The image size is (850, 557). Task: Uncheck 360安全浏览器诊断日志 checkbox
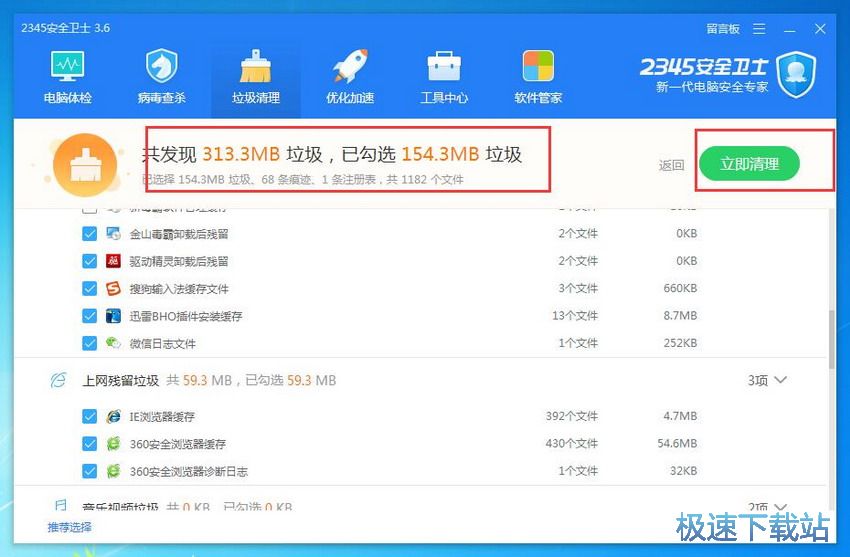click(89, 471)
